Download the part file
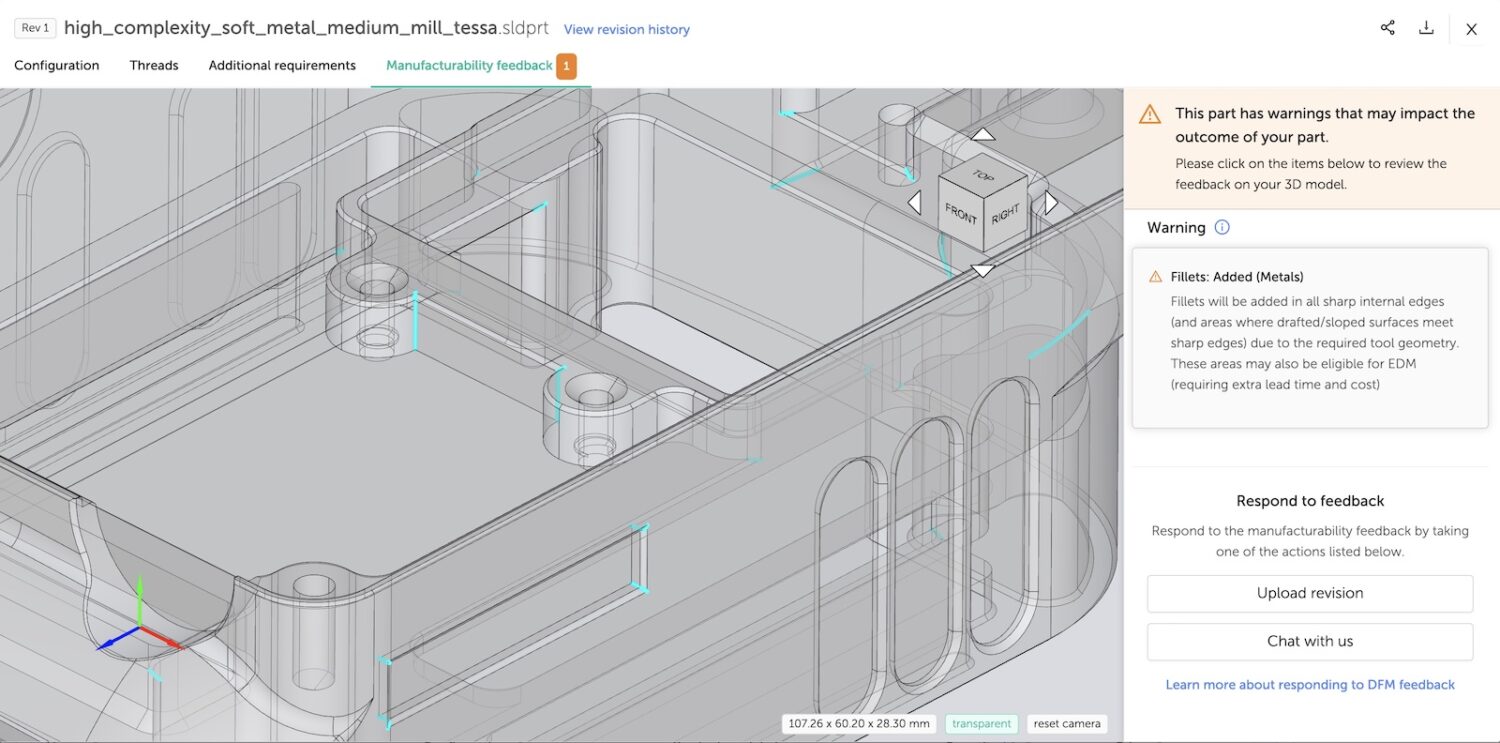The image size is (1500, 743). tap(1427, 28)
